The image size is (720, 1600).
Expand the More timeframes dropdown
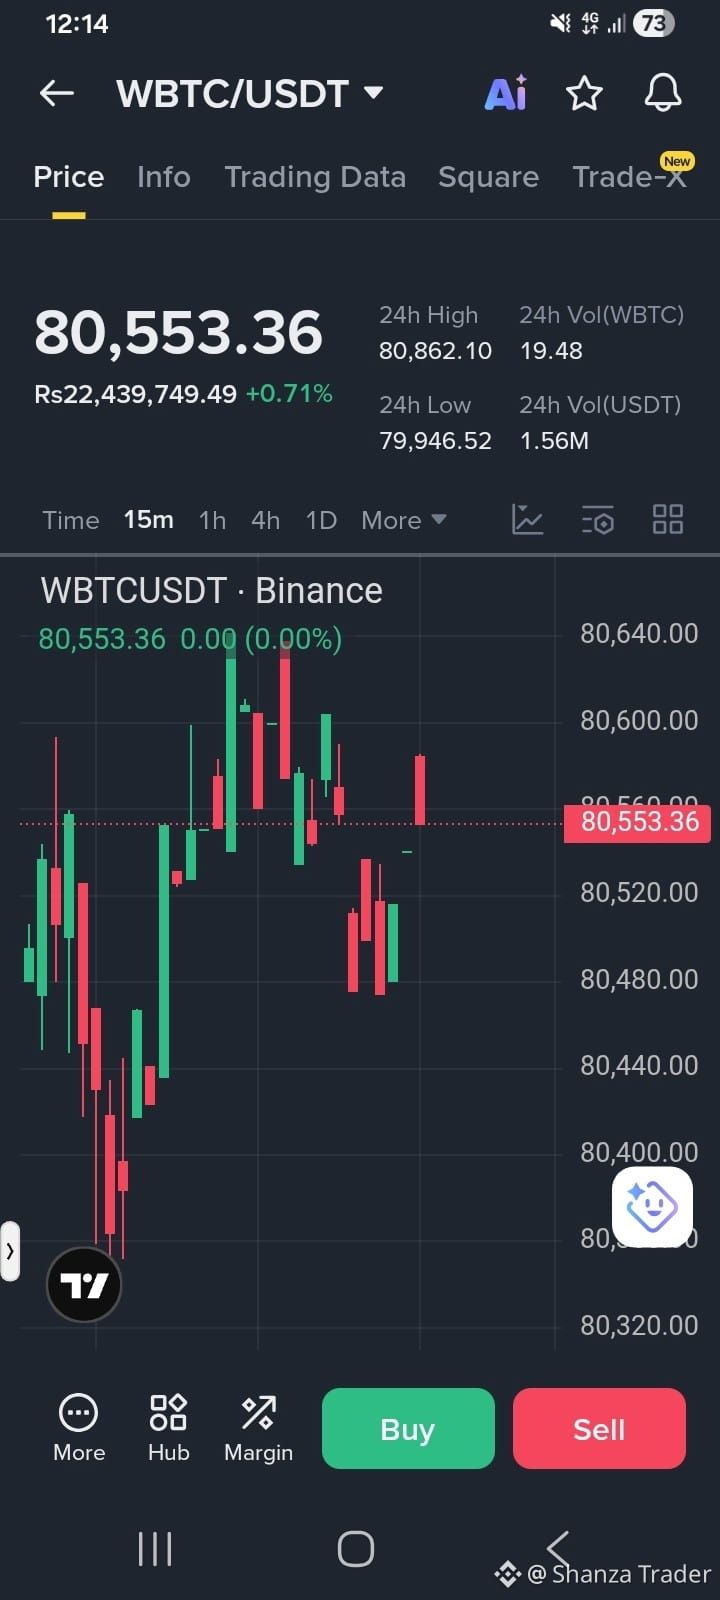tap(404, 520)
